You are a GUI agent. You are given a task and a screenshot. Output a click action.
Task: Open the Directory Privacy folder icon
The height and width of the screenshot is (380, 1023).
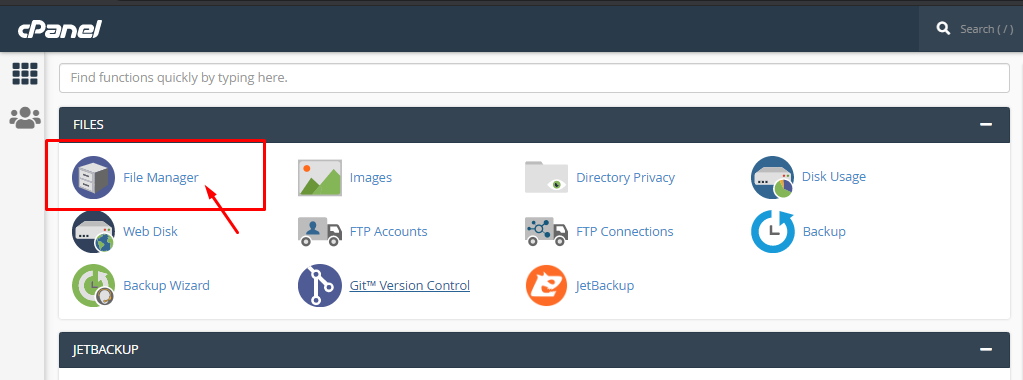click(x=546, y=177)
